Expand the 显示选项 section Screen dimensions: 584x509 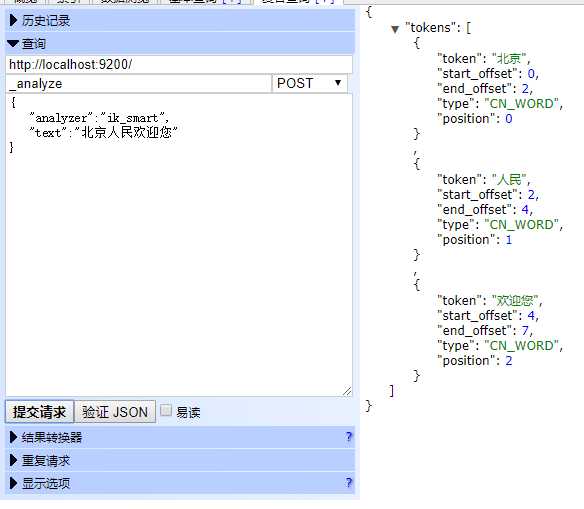tap(180, 483)
